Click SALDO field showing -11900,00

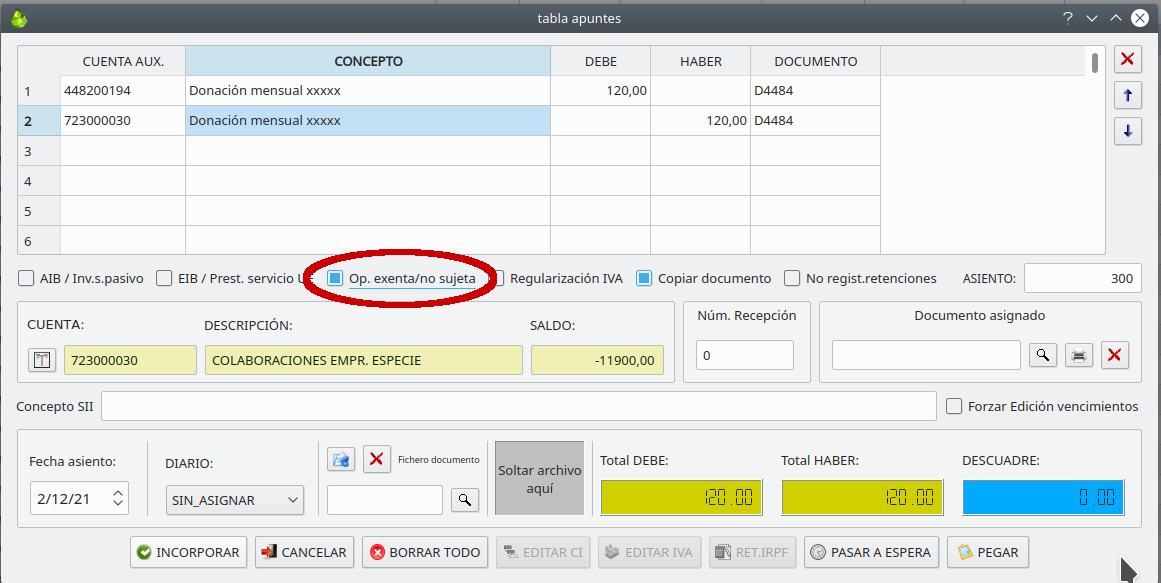(x=598, y=360)
